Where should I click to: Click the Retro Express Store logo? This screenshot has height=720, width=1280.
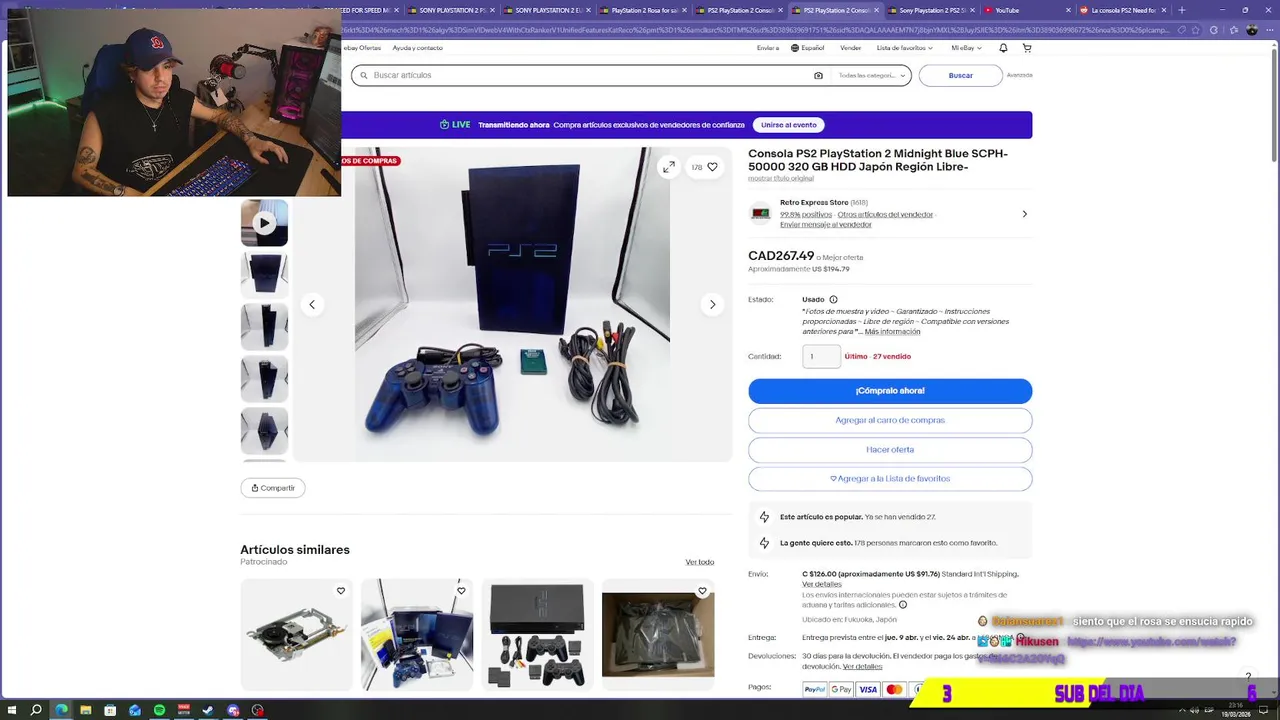pyautogui.click(x=760, y=213)
